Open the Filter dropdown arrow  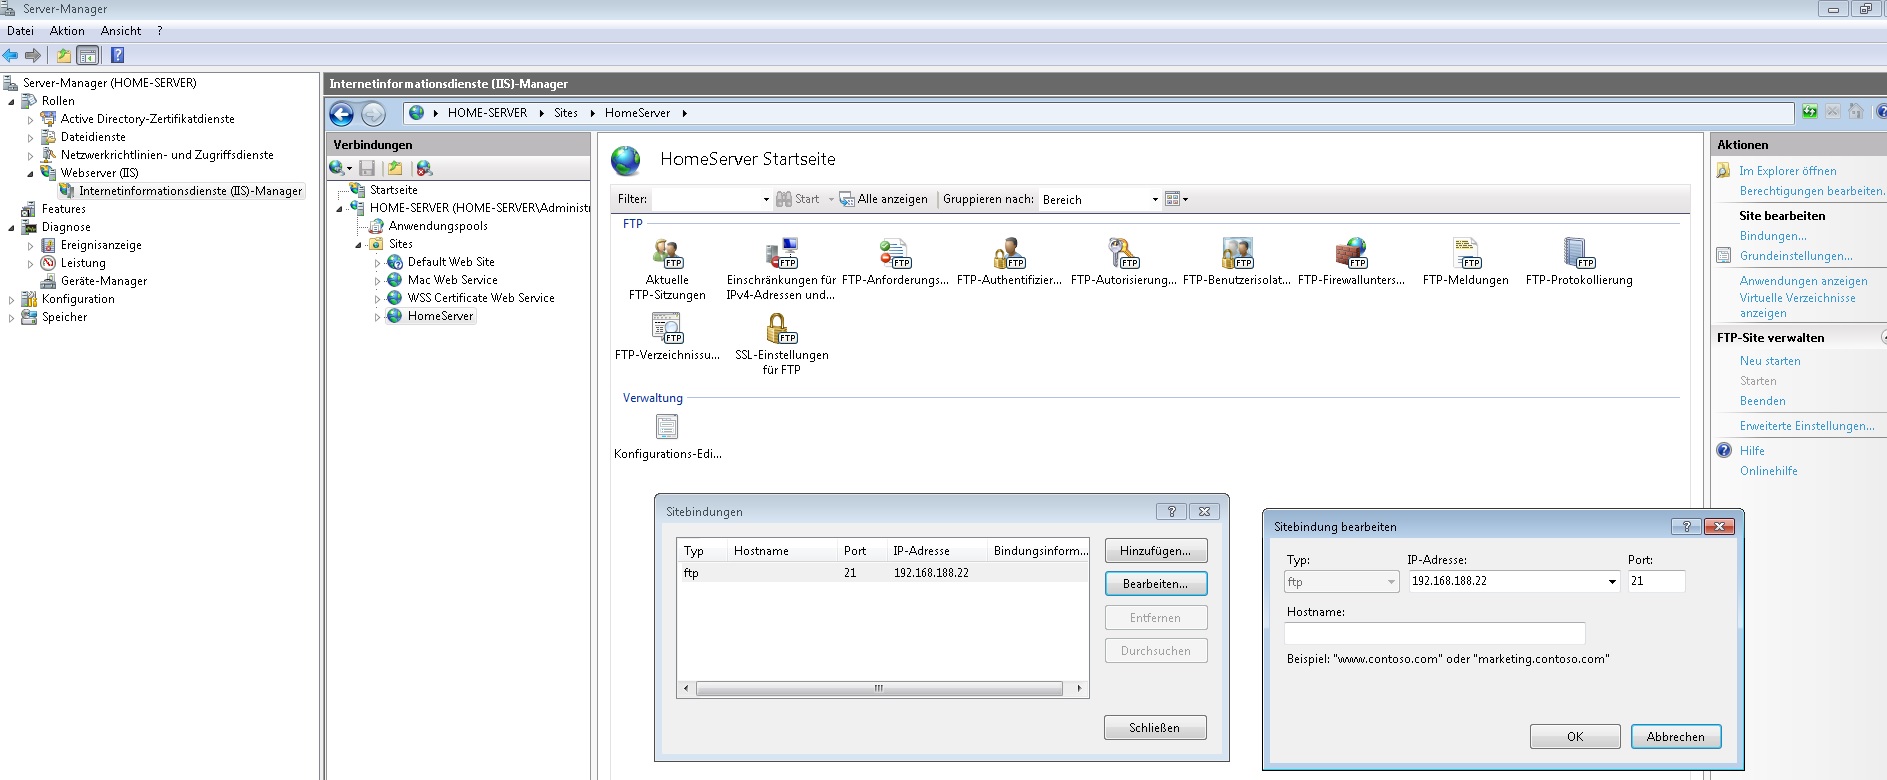(766, 199)
